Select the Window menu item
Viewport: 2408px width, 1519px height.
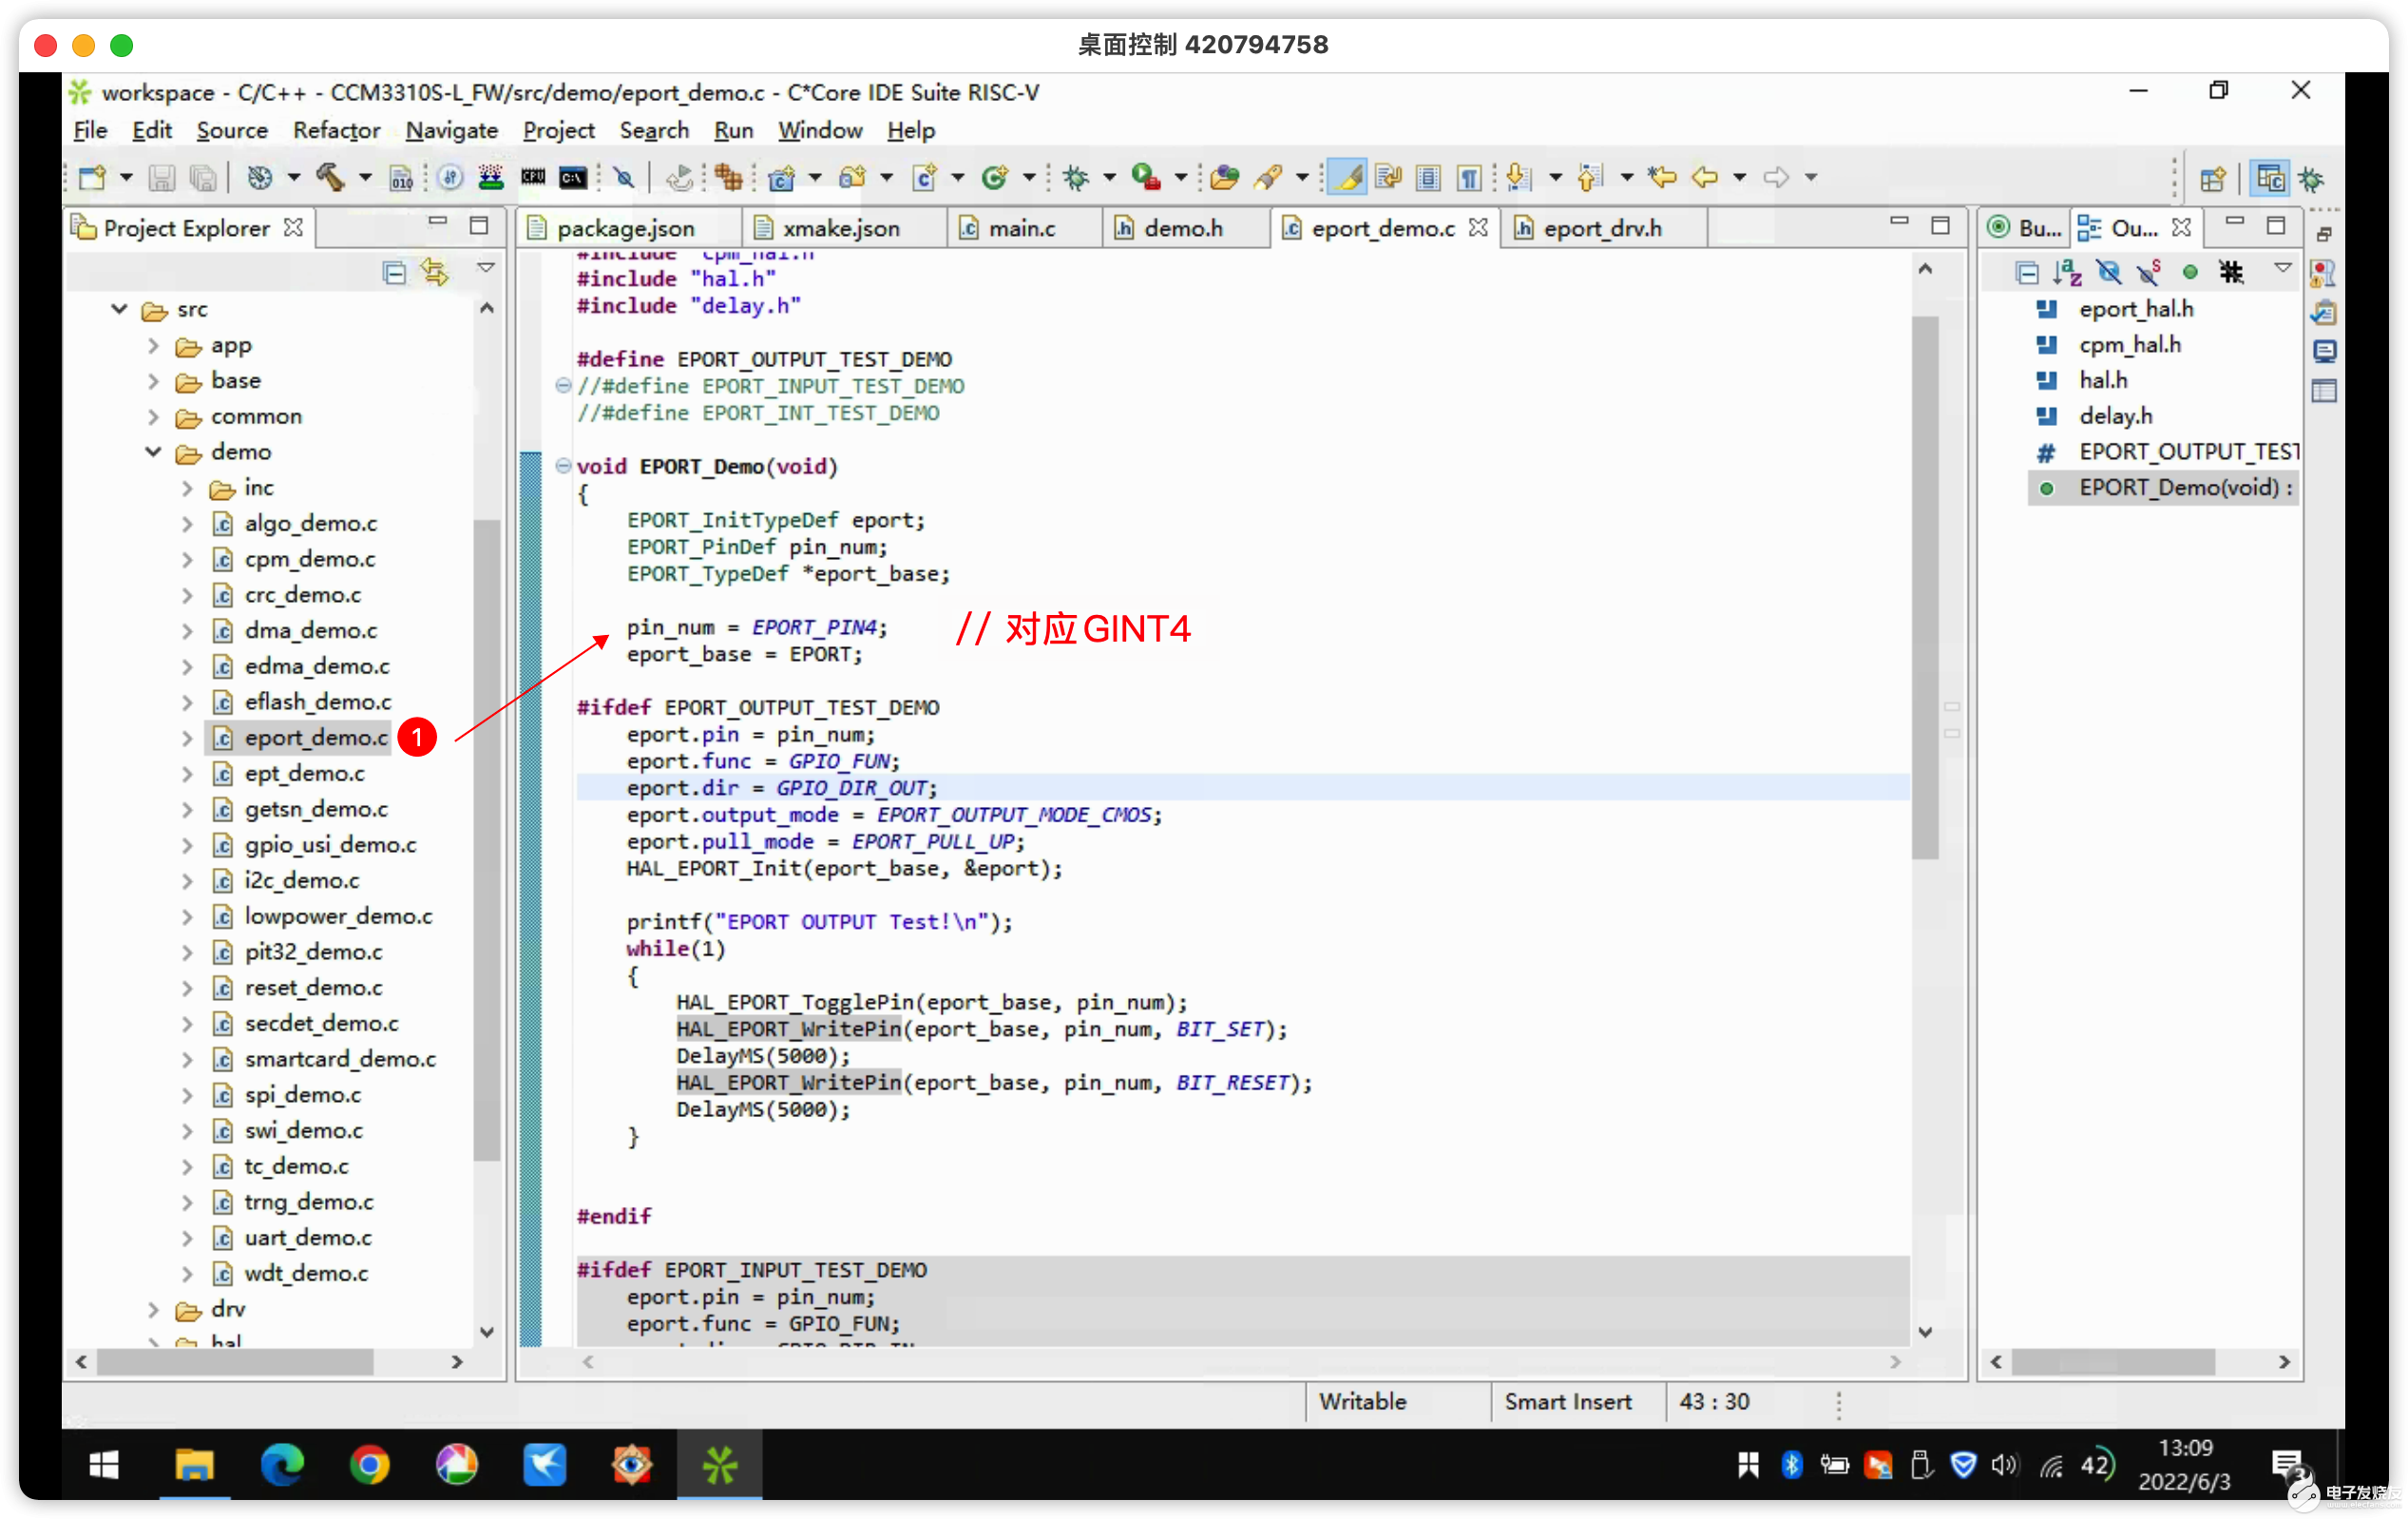point(820,129)
